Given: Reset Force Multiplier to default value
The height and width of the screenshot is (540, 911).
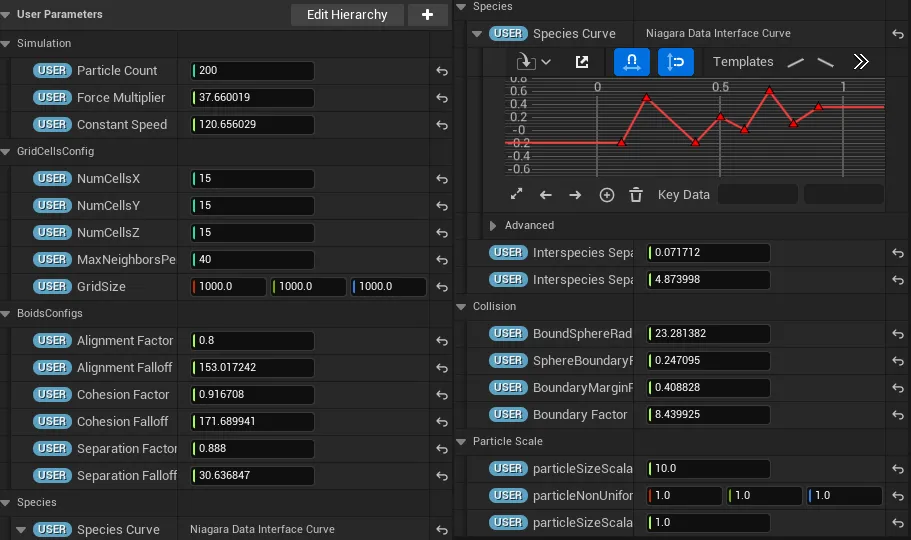Looking at the screenshot, I should pyautogui.click(x=442, y=98).
